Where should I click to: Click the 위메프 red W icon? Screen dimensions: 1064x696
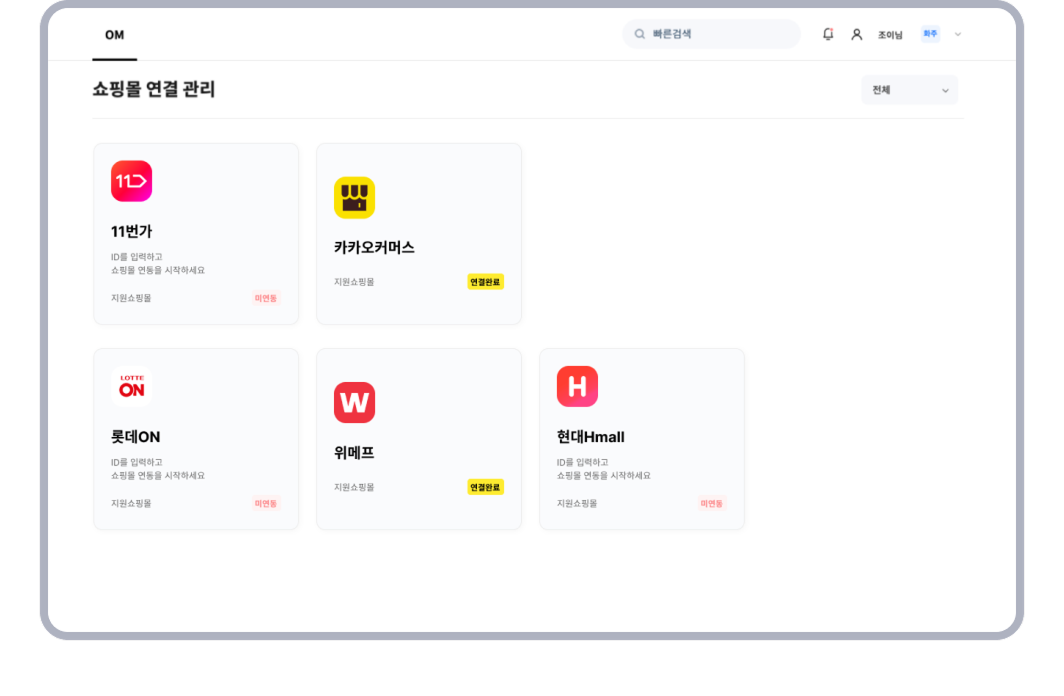(354, 402)
